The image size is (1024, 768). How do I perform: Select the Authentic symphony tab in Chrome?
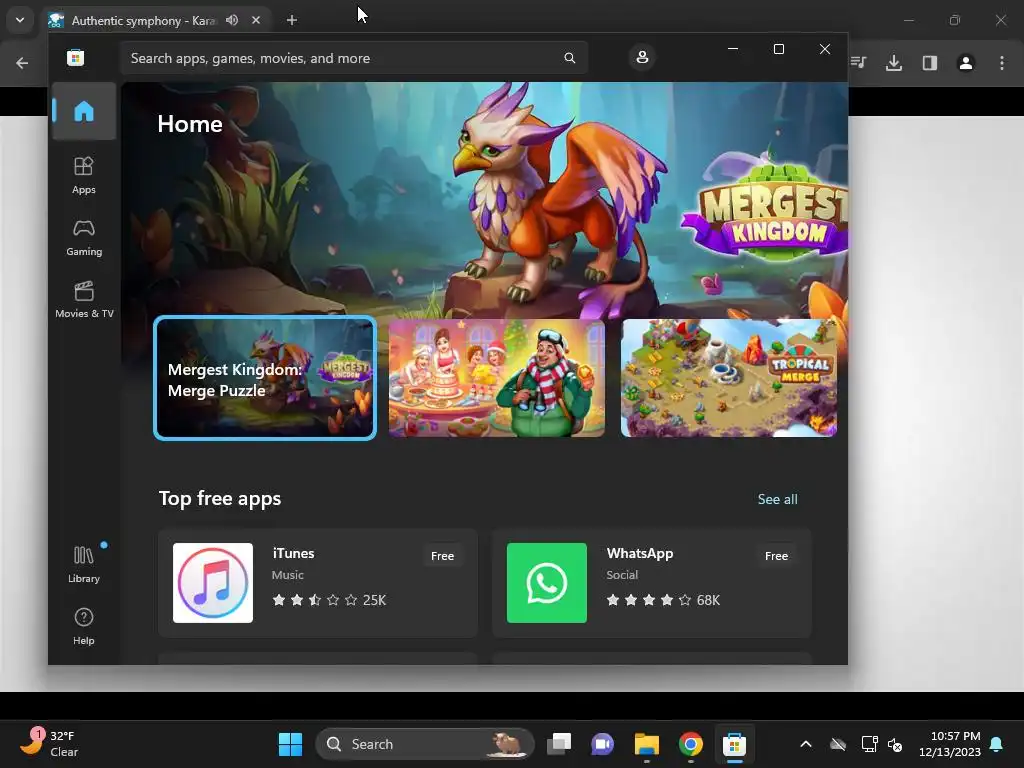pyautogui.click(x=143, y=20)
